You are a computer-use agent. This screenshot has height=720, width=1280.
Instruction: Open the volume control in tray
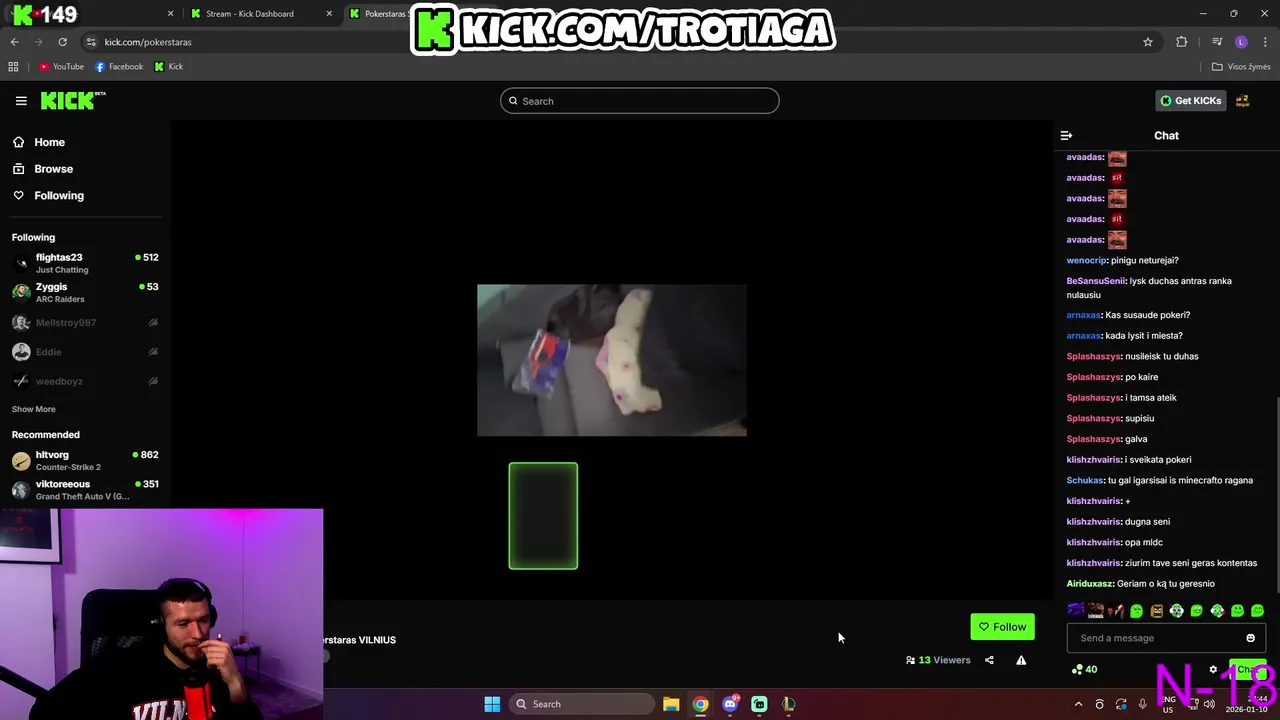pyautogui.click(x=1209, y=704)
